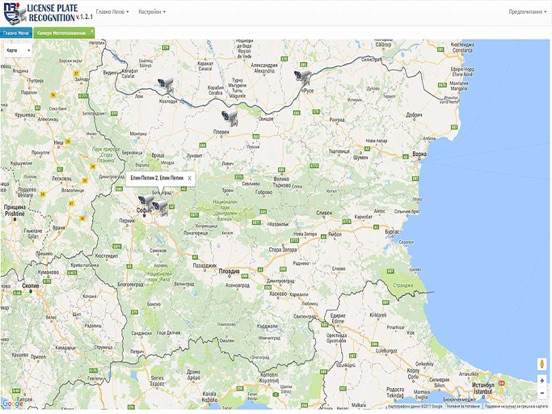The height and width of the screenshot is (414, 552).
Task: Click the Бургас city label
Action: click(392, 232)
